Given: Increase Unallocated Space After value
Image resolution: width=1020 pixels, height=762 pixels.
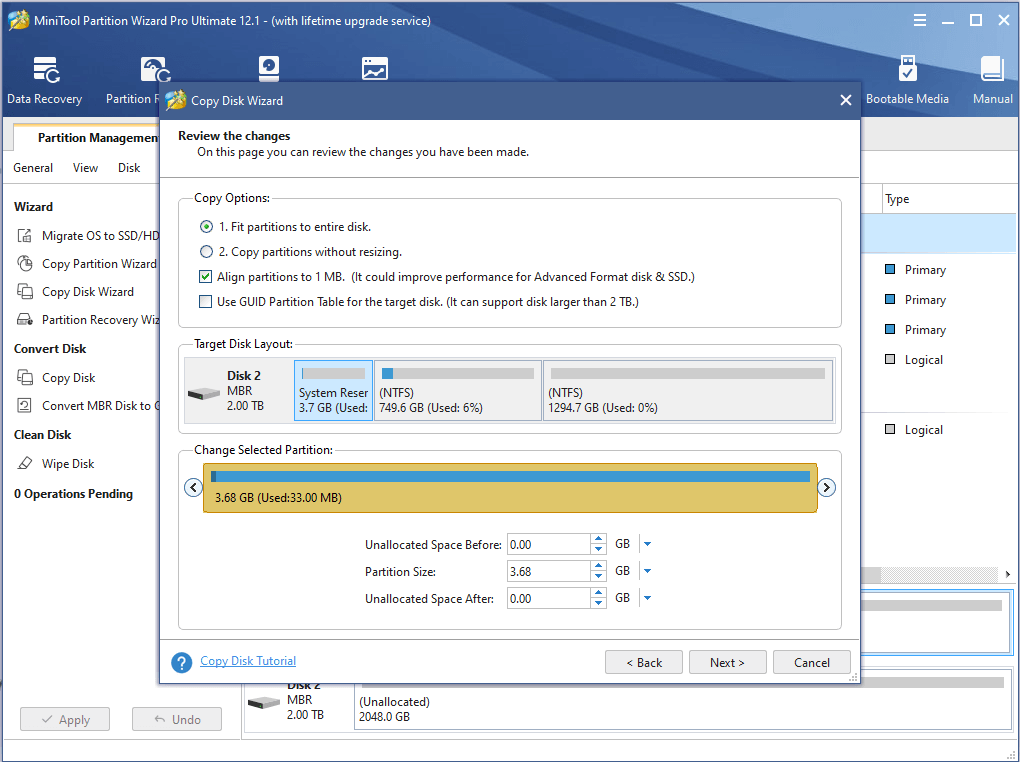Looking at the screenshot, I should (598, 593).
